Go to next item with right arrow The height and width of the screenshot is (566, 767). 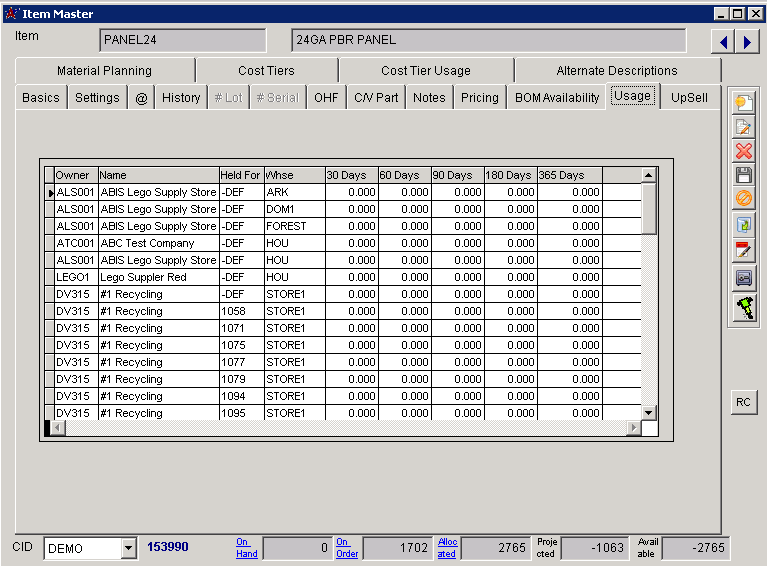[x=747, y=41]
